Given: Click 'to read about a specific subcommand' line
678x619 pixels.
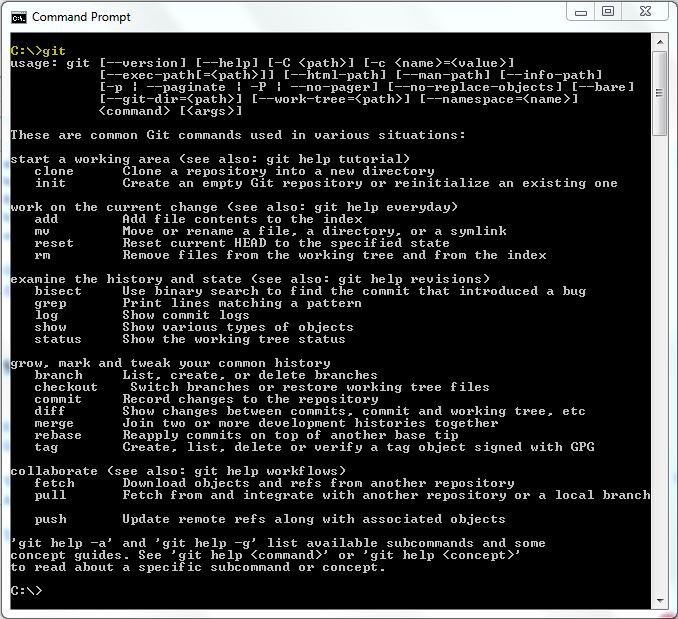Looking at the screenshot, I should pyautogui.click(x=198, y=567).
